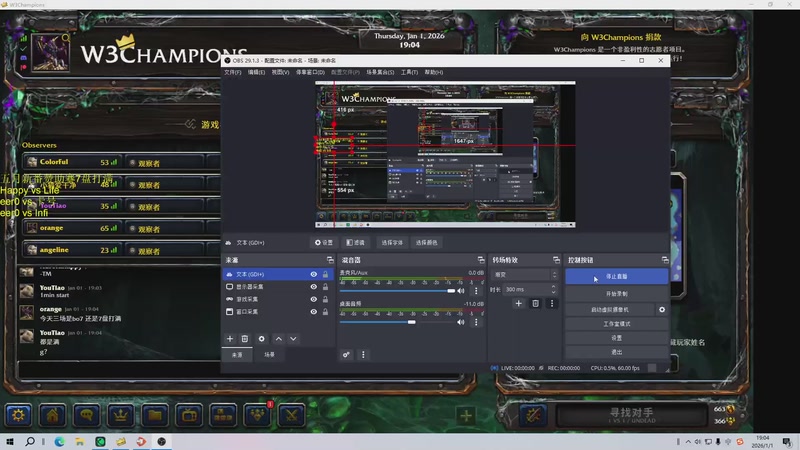
Task: Click 停止直播 stop streaming button
Action: pyautogui.click(x=616, y=277)
